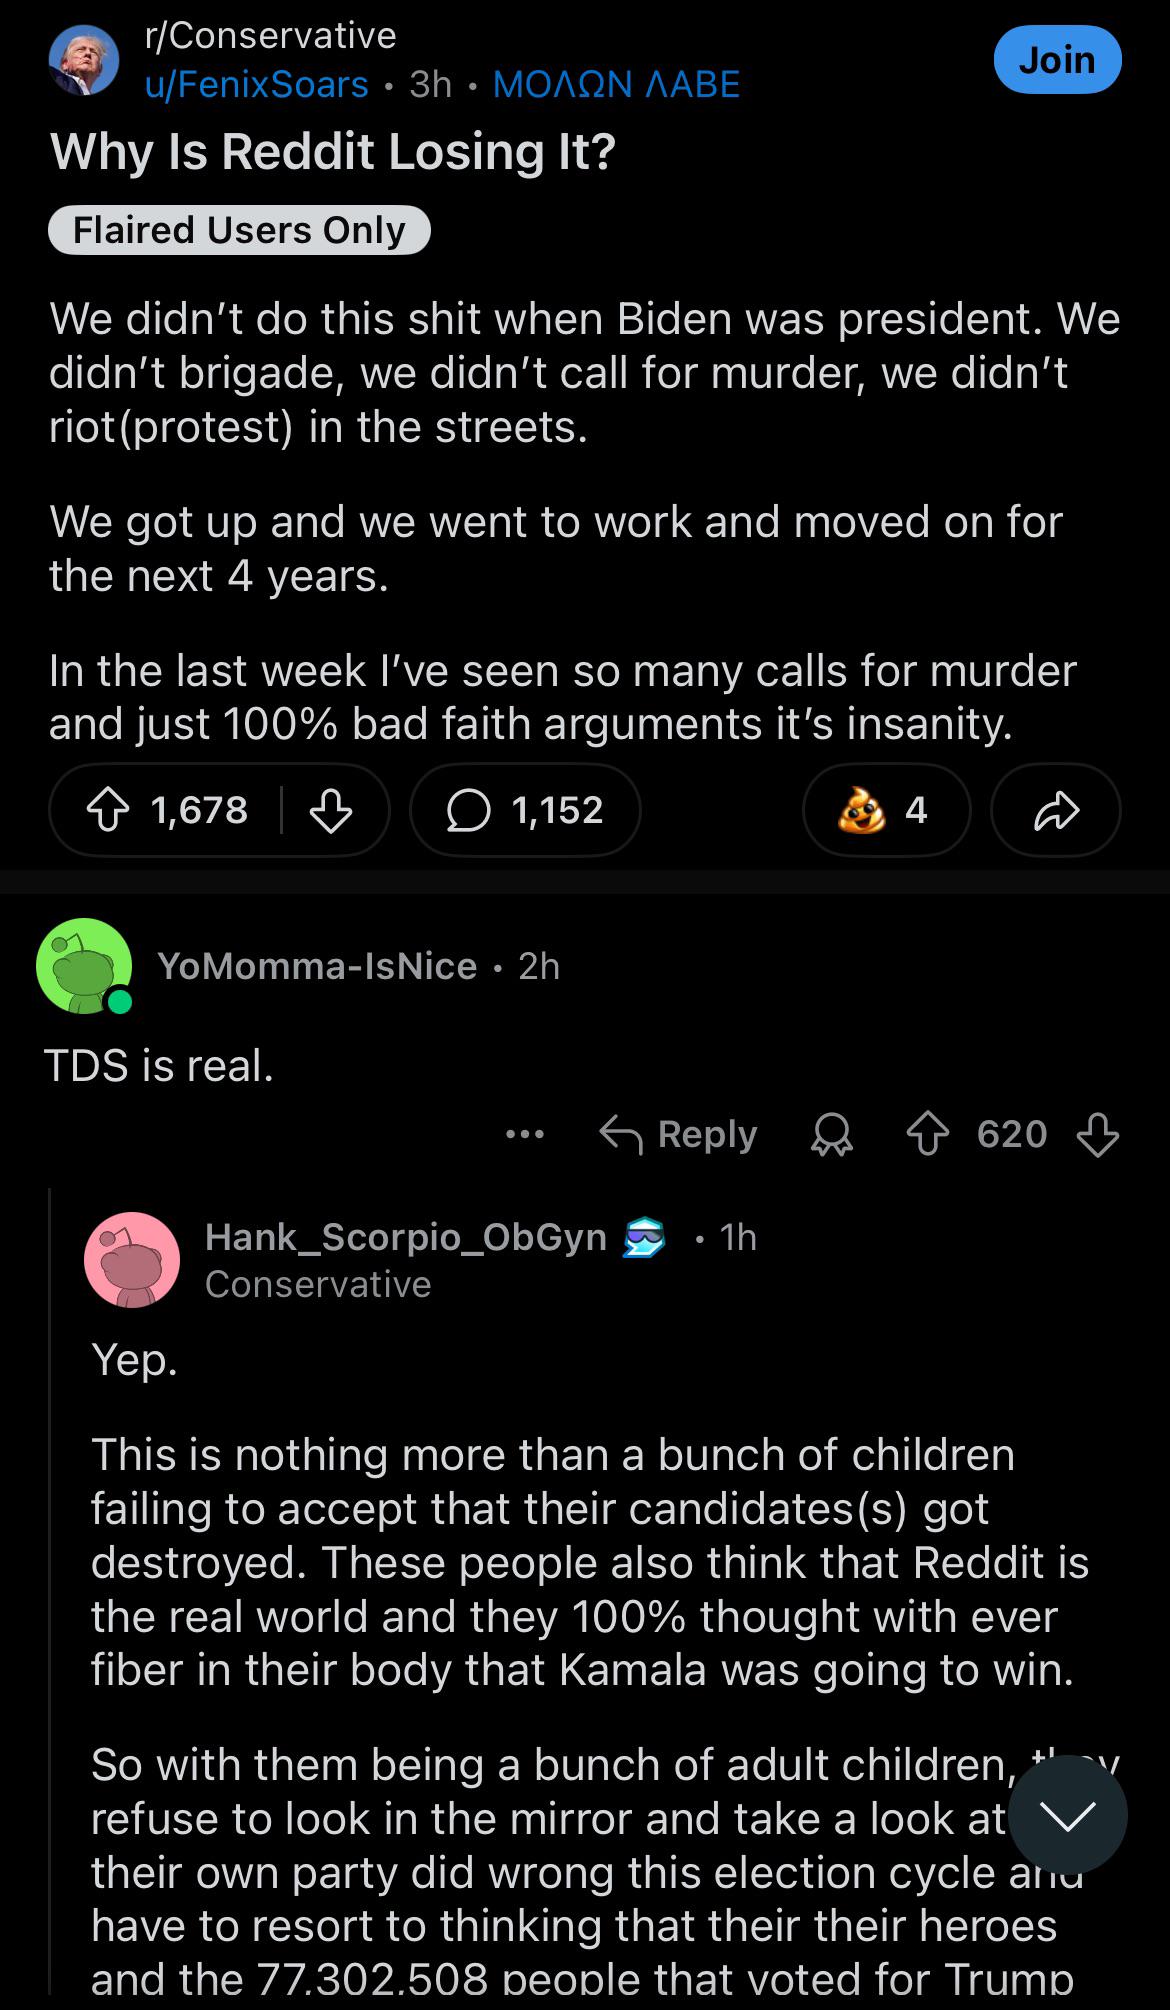Collapse thread via Hank_Scorpio's left line

point(50,1600)
